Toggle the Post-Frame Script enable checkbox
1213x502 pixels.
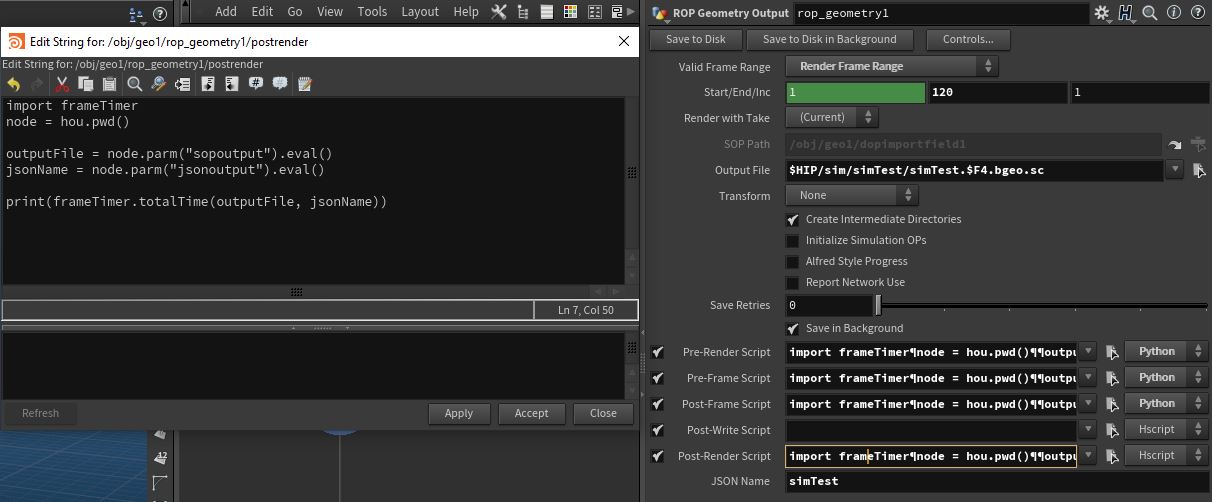[x=657, y=404]
